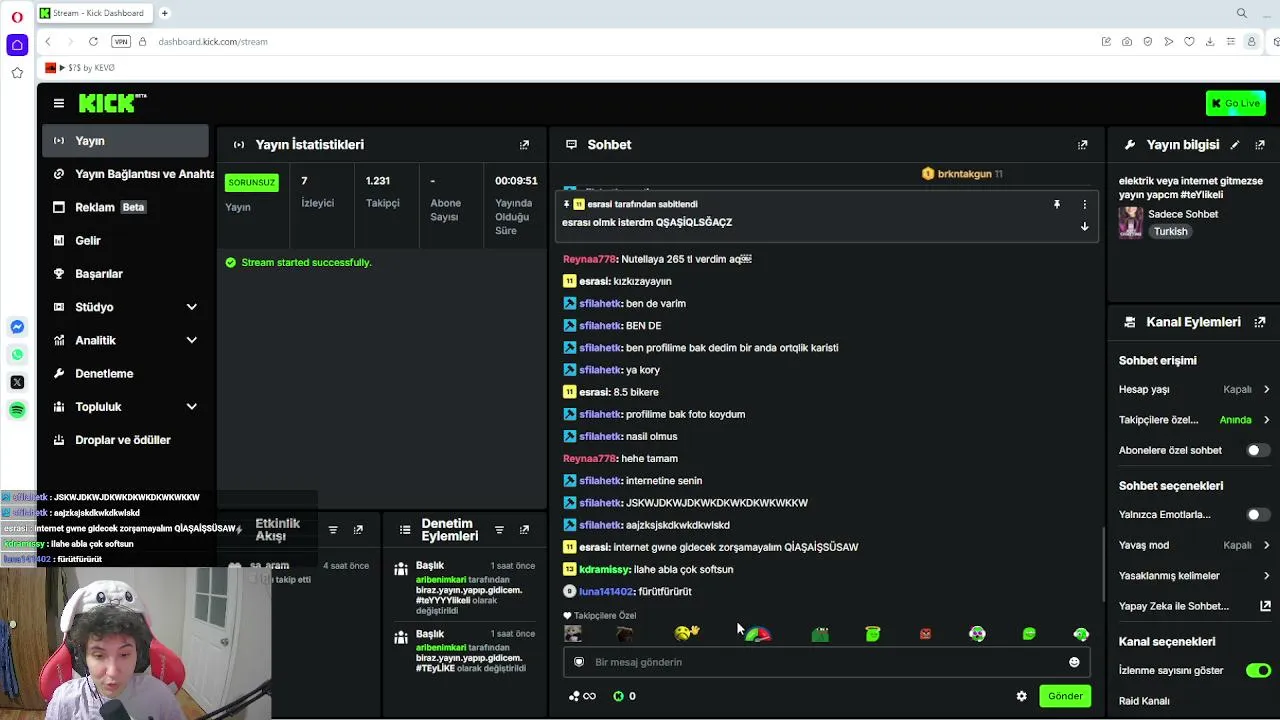Select the speedometer gauge emote
The image size is (1280, 720).
click(759, 634)
